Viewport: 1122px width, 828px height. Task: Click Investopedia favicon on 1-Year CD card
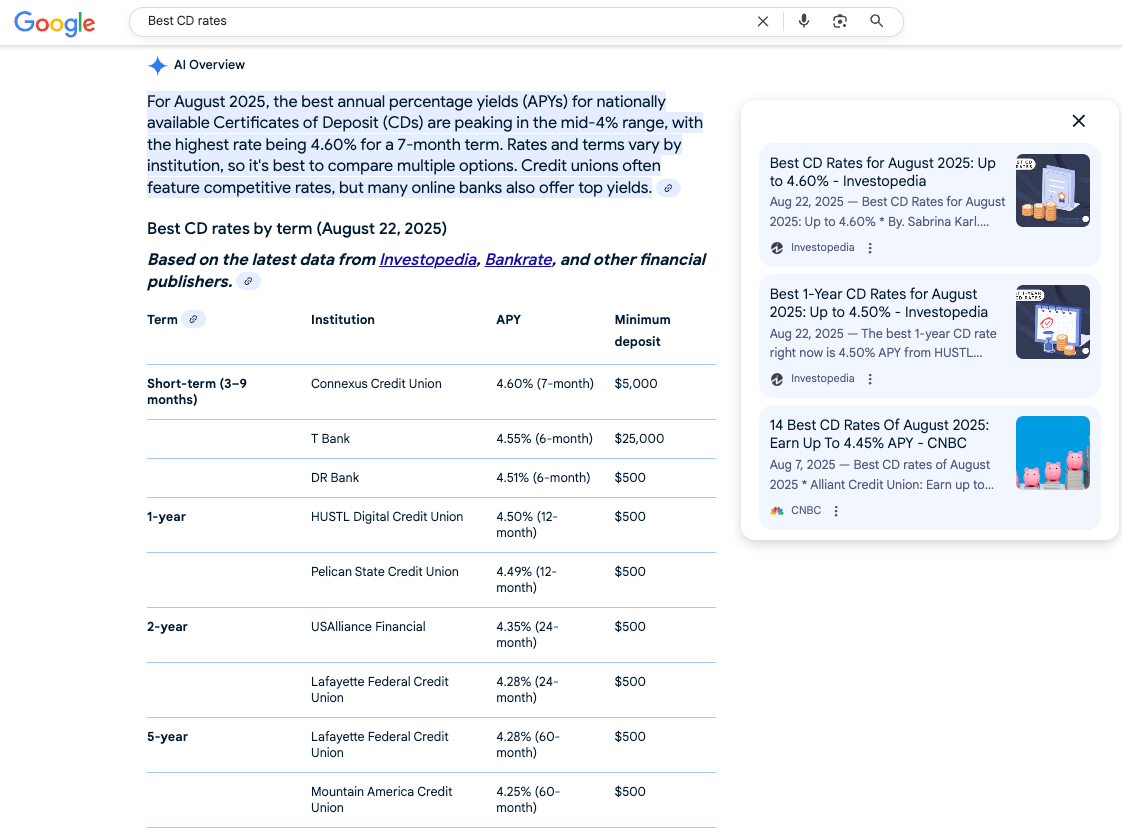point(777,379)
